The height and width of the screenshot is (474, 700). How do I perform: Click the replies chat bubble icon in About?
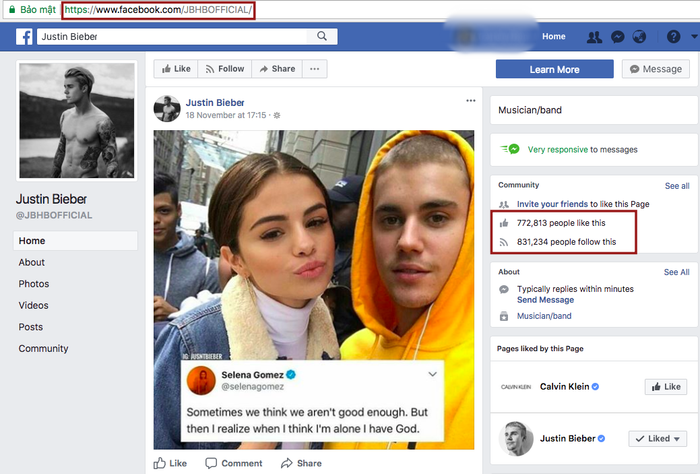tap(504, 289)
